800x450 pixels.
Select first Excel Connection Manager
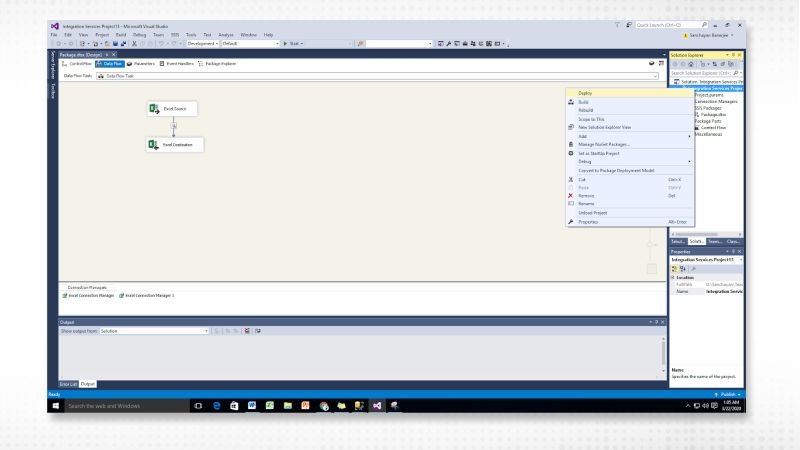pyautogui.click(x=88, y=295)
